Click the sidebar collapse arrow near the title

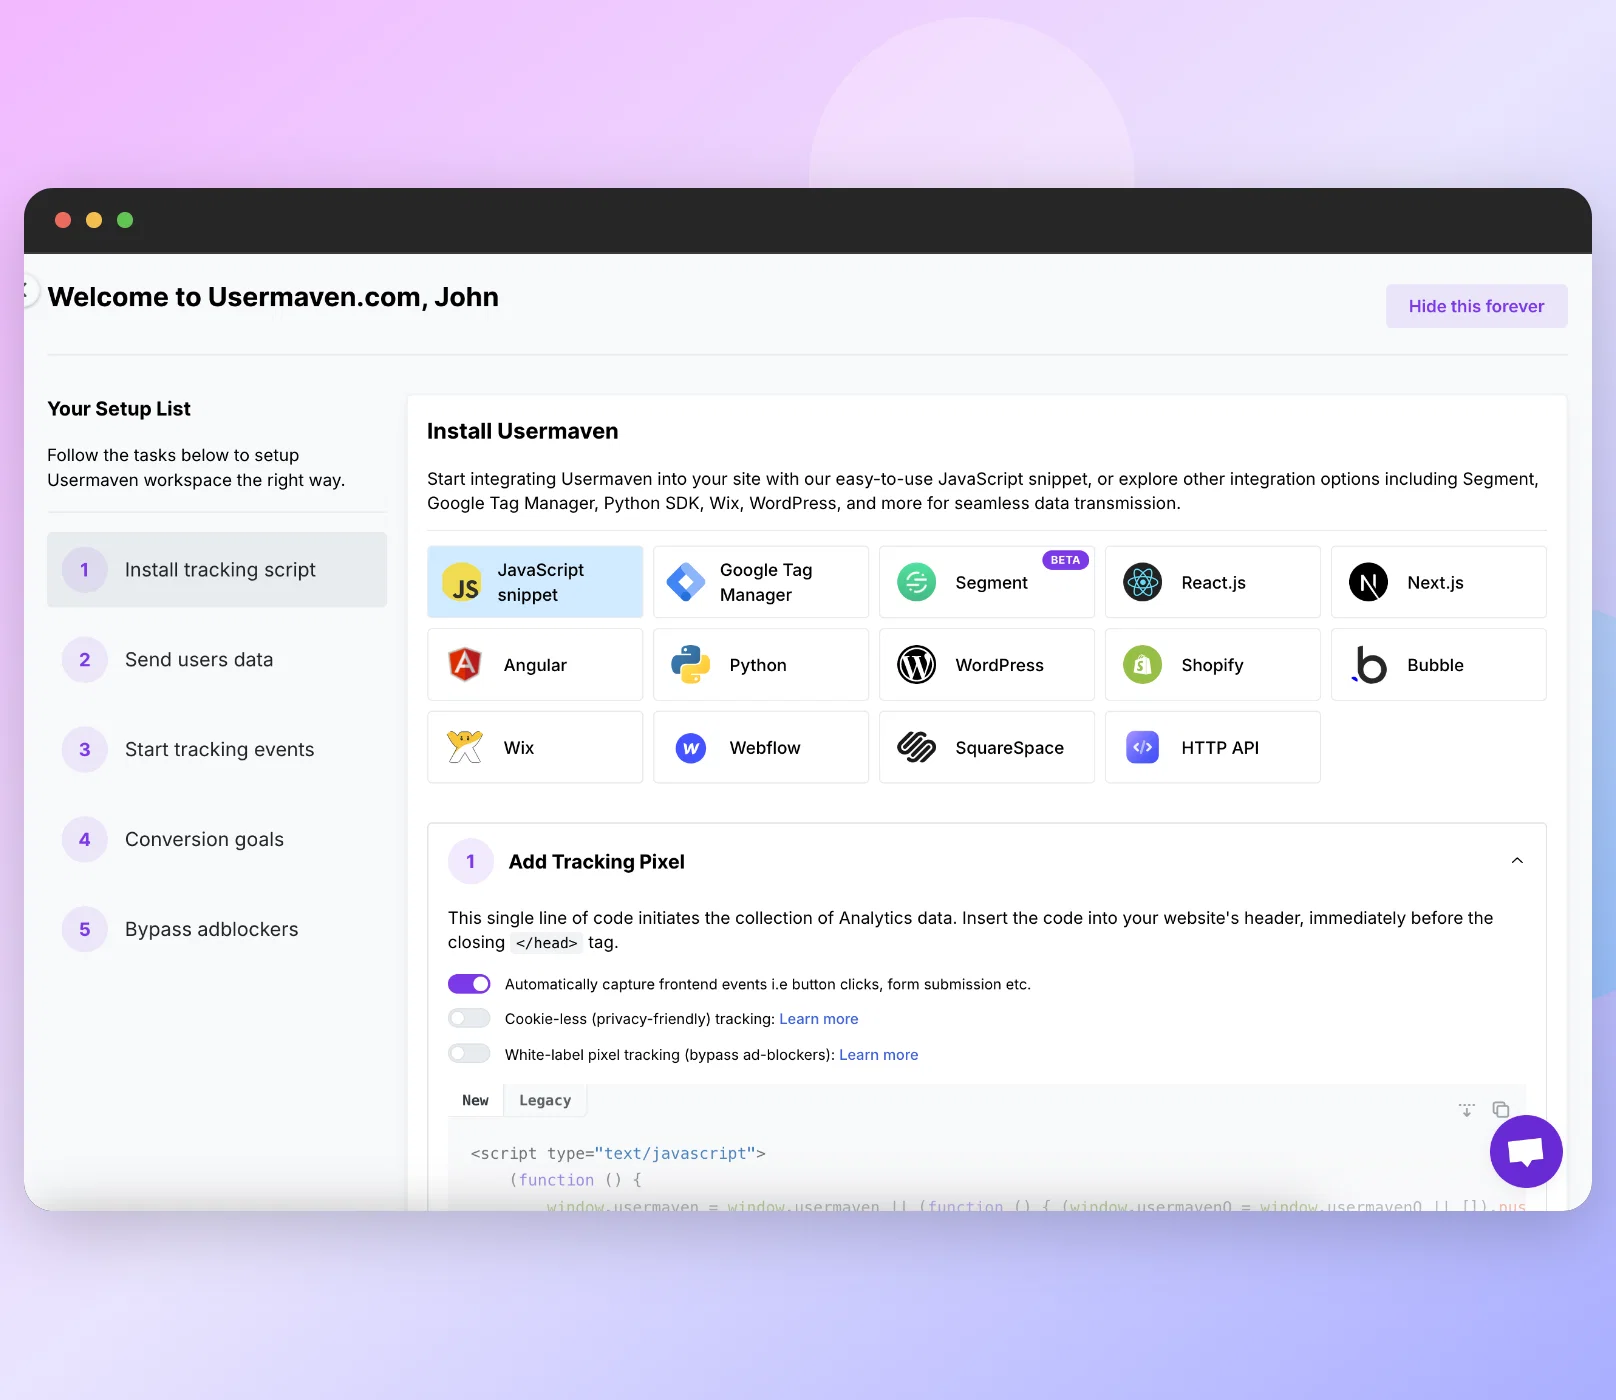coord(28,291)
